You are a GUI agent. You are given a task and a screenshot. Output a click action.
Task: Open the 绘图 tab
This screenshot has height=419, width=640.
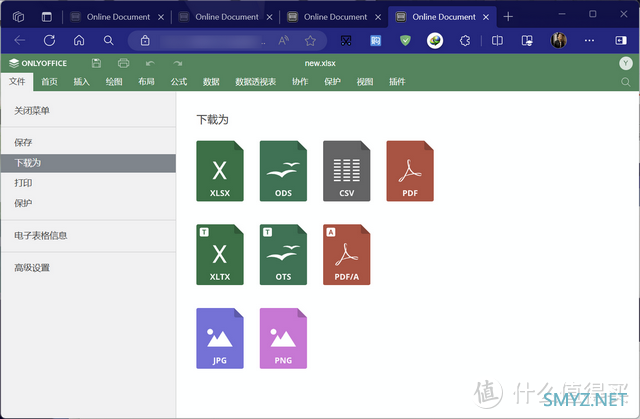coord(114,82)
